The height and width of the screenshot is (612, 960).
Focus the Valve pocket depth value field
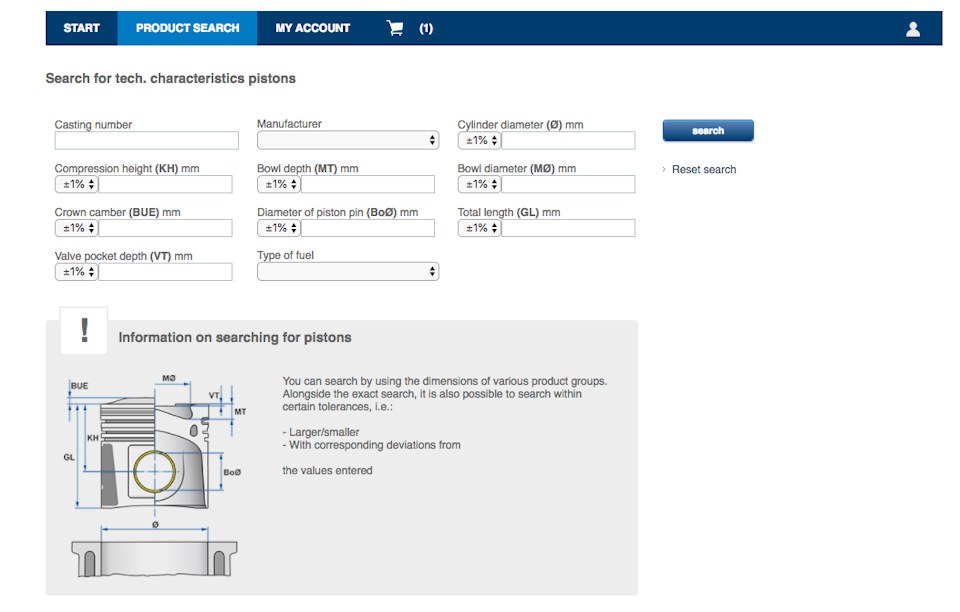point(165,272)
